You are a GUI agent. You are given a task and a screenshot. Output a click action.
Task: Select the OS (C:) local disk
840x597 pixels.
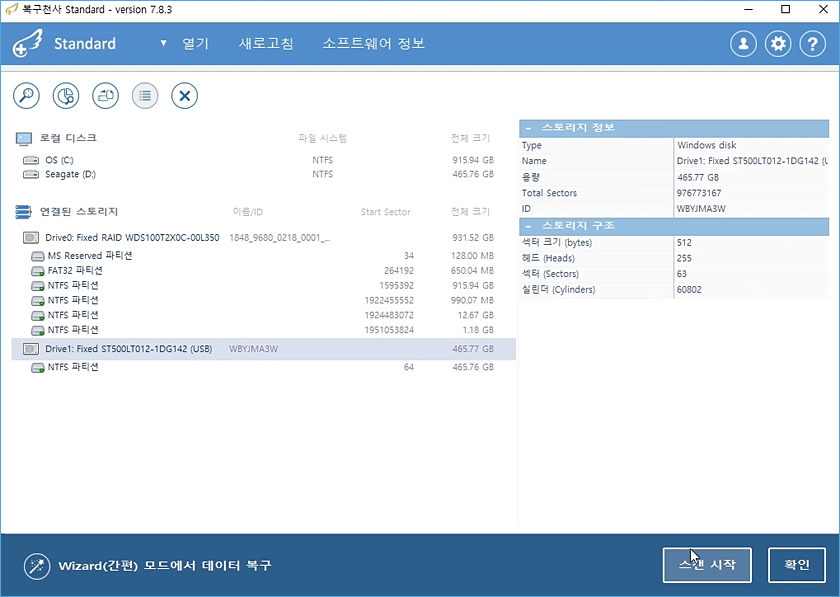(59, 160)
